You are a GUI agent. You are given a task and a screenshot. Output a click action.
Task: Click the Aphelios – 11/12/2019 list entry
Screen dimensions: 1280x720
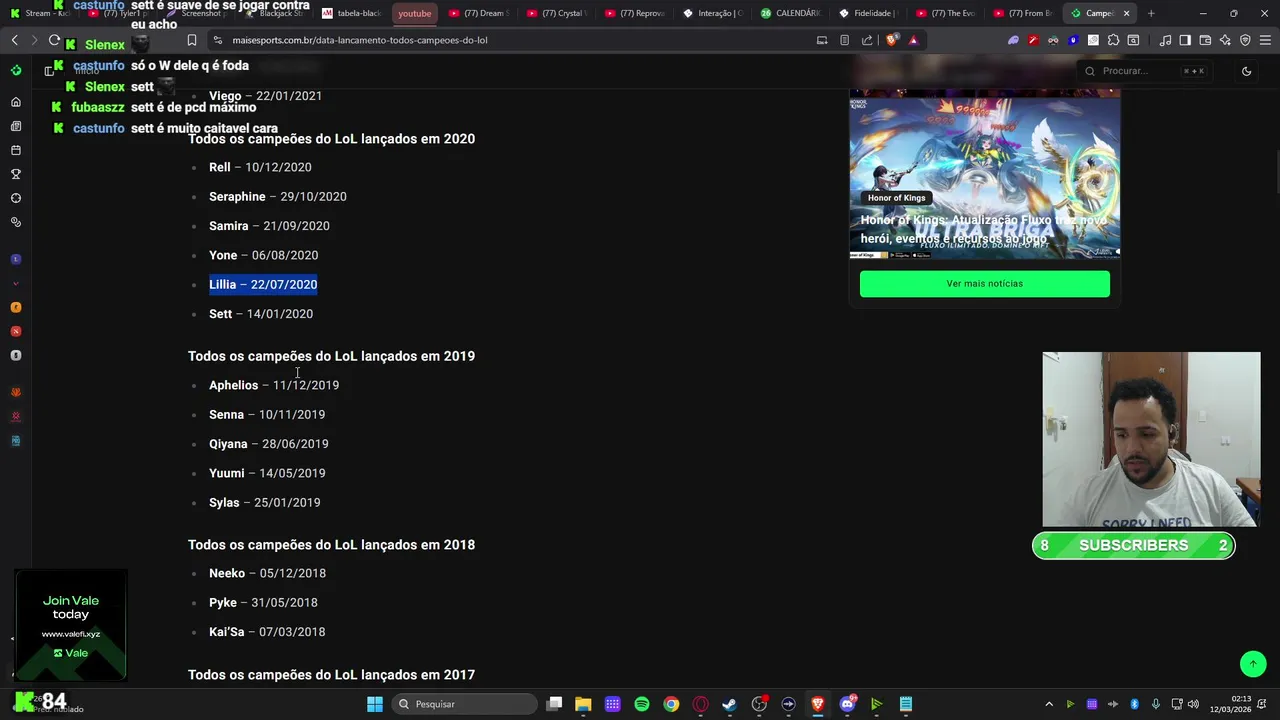[274, 385]
